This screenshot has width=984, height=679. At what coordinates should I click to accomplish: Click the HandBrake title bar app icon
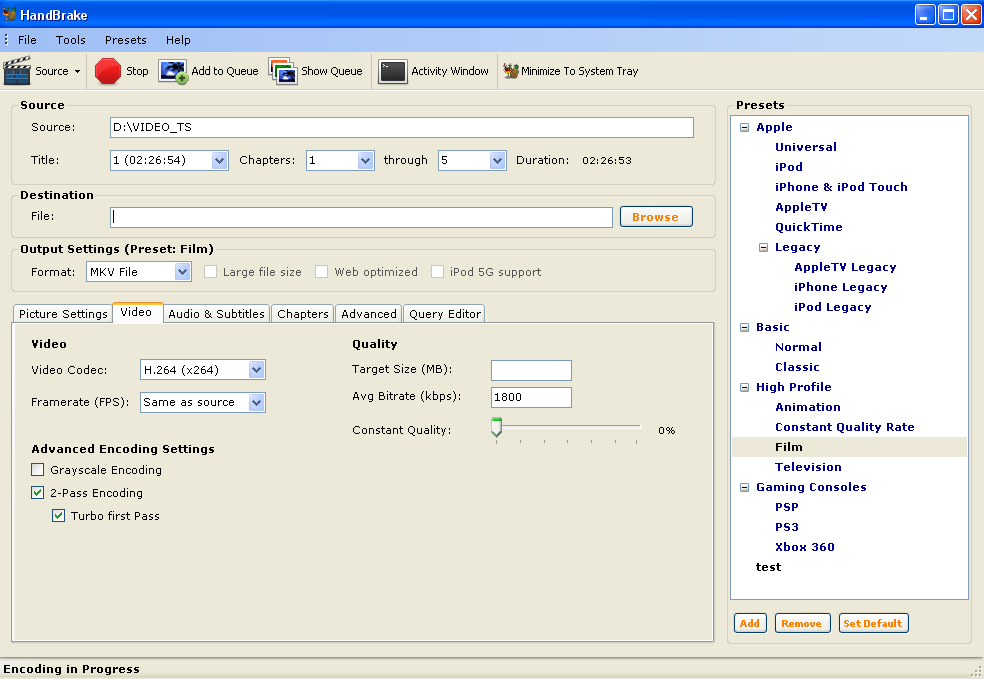pos(10,14)
